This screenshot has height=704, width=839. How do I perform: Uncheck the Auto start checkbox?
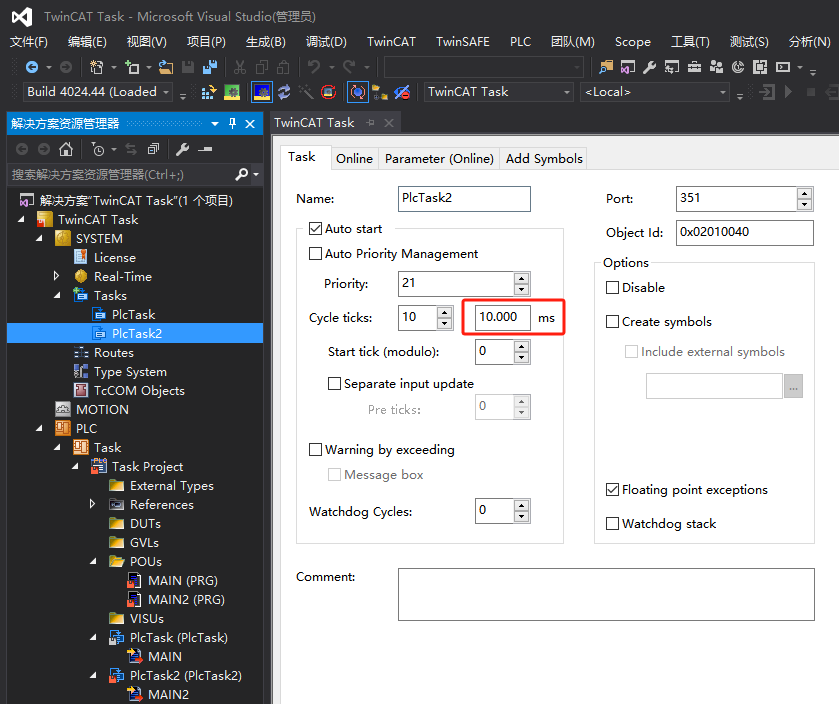(x=315, y=229)
